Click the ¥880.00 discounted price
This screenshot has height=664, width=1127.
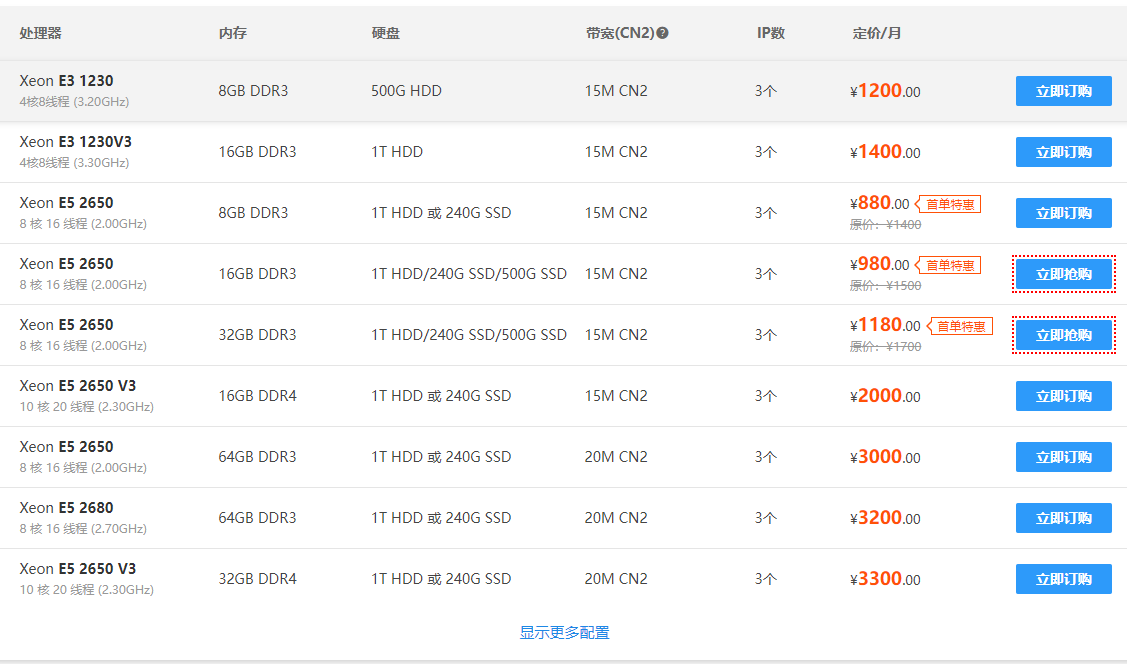pyautogui.click(x=879, y=203)
